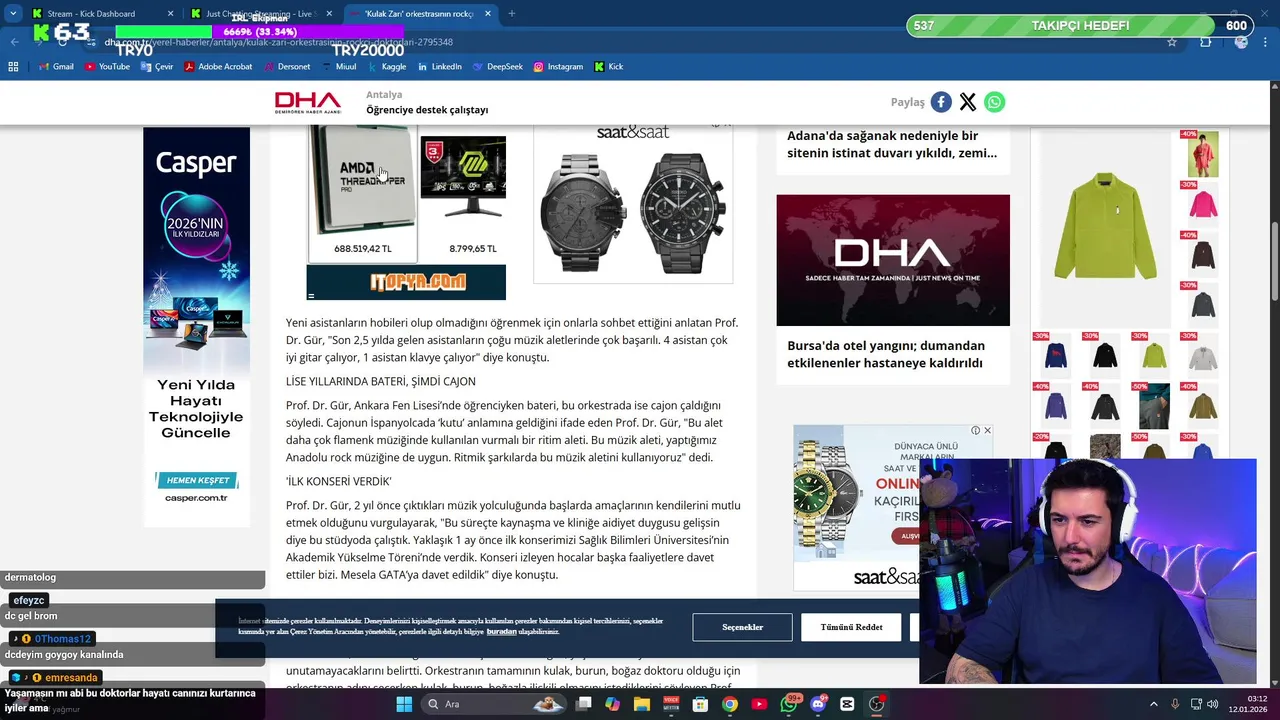Screen dimensions: 1280x720
Task: Switch to the 'Just Chatting Streaming' tab
Action: (x=260, y=14)
